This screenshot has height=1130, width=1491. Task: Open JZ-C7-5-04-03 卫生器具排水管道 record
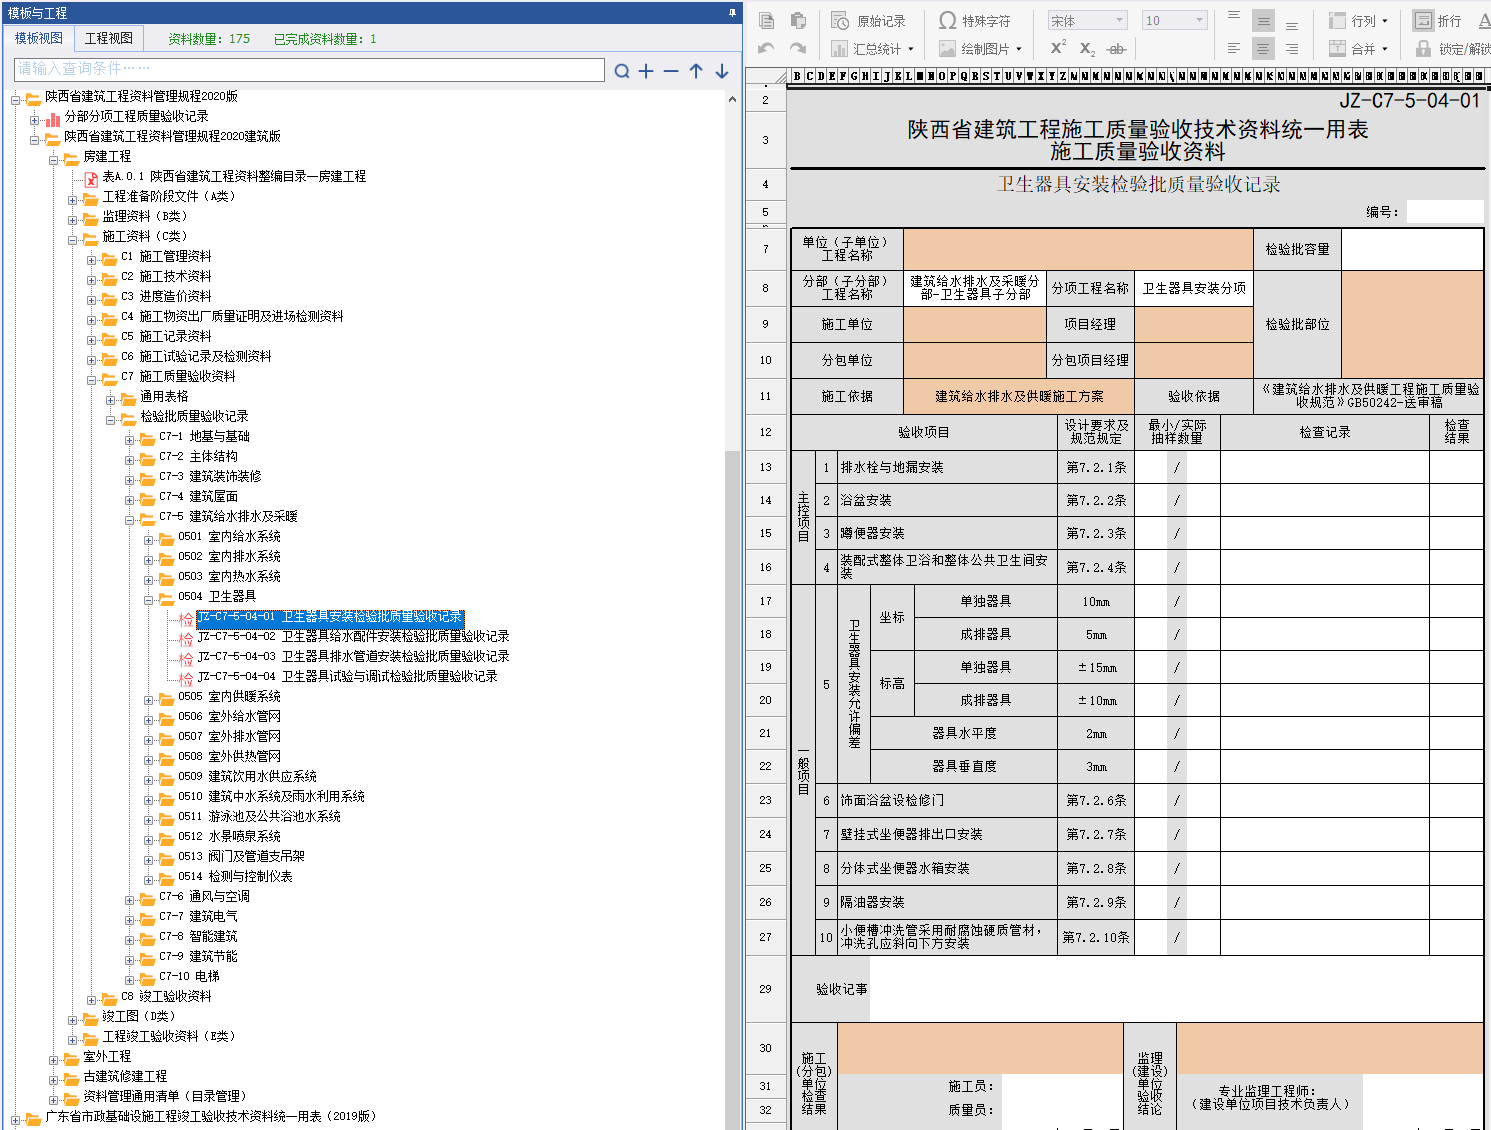353,656
